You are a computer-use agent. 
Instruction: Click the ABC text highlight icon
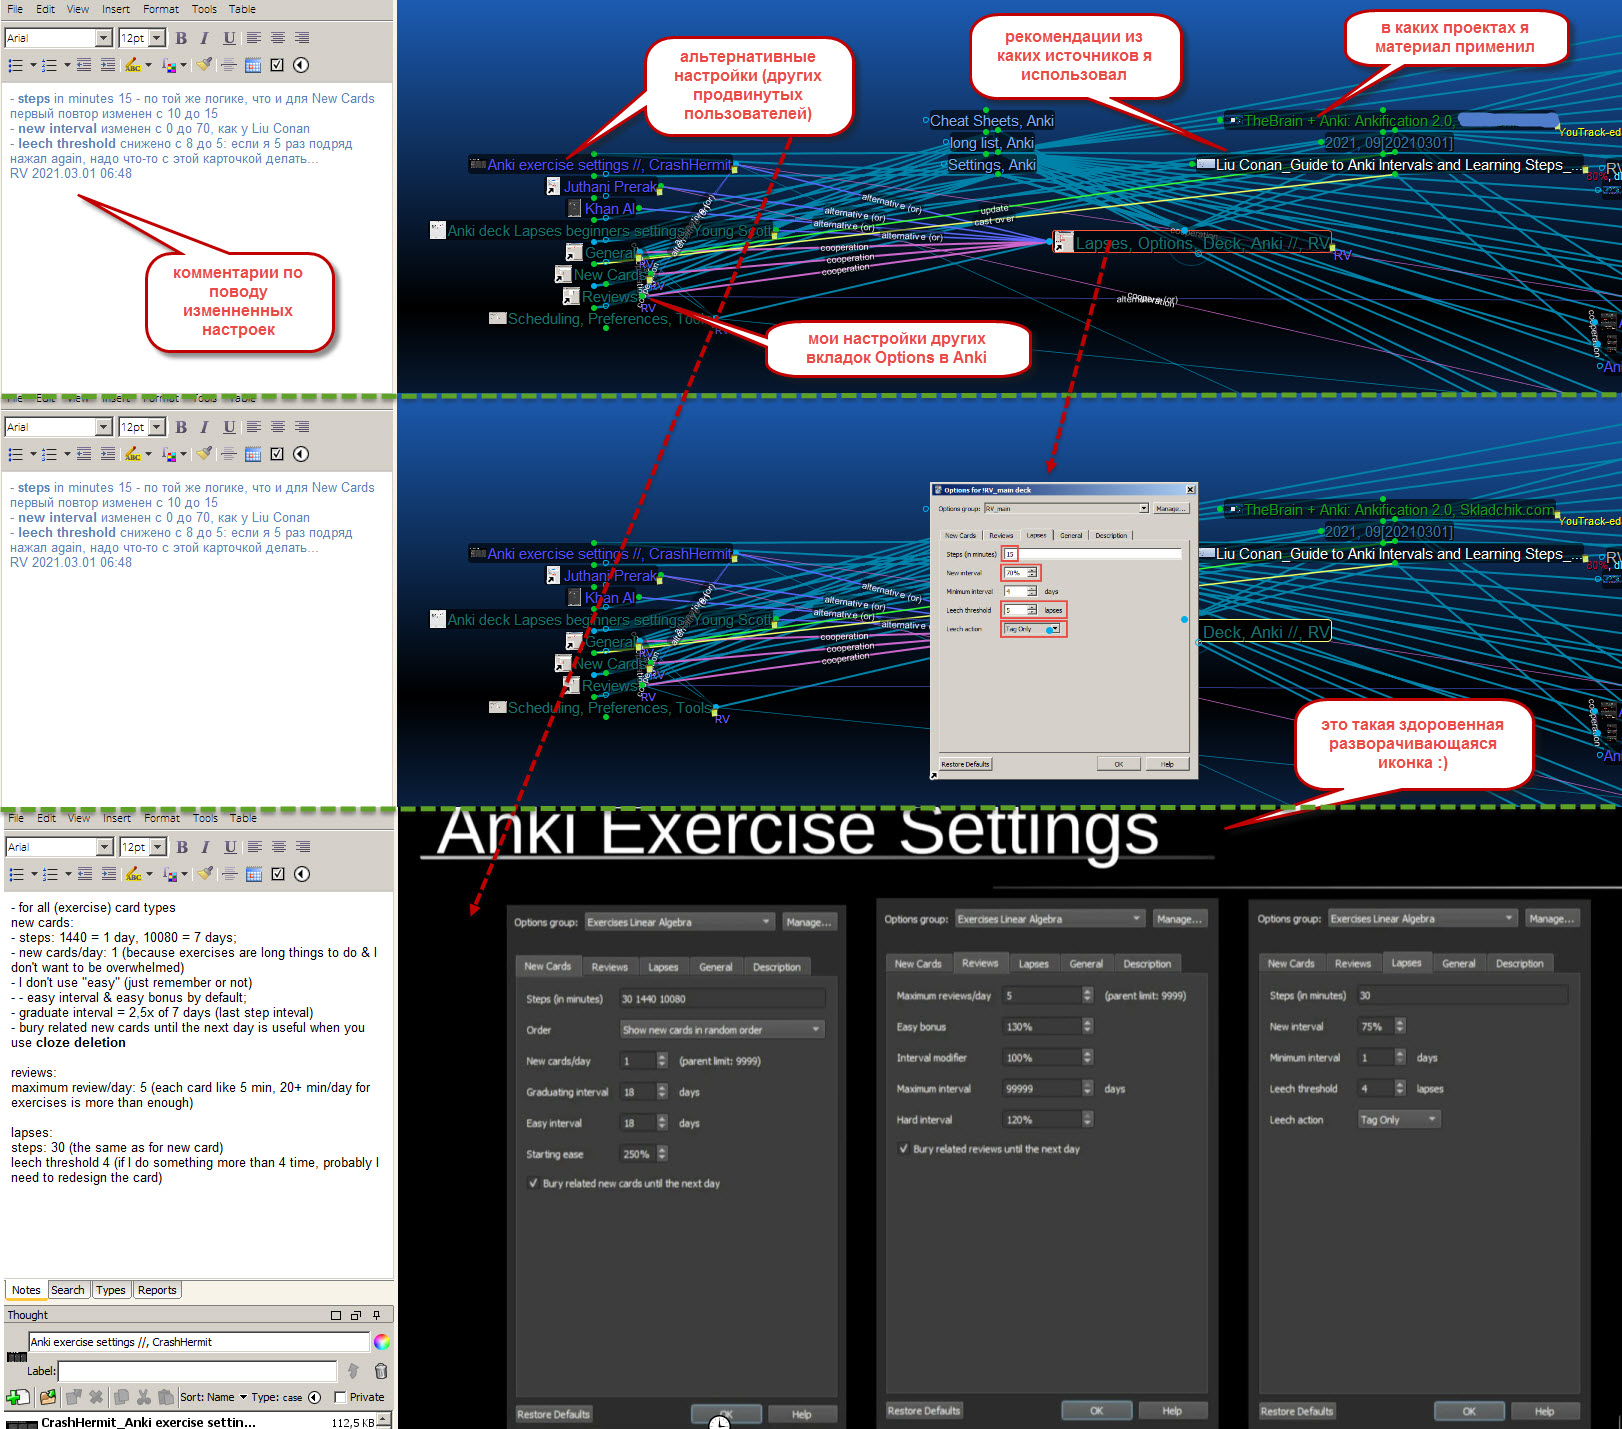point(133,65)
